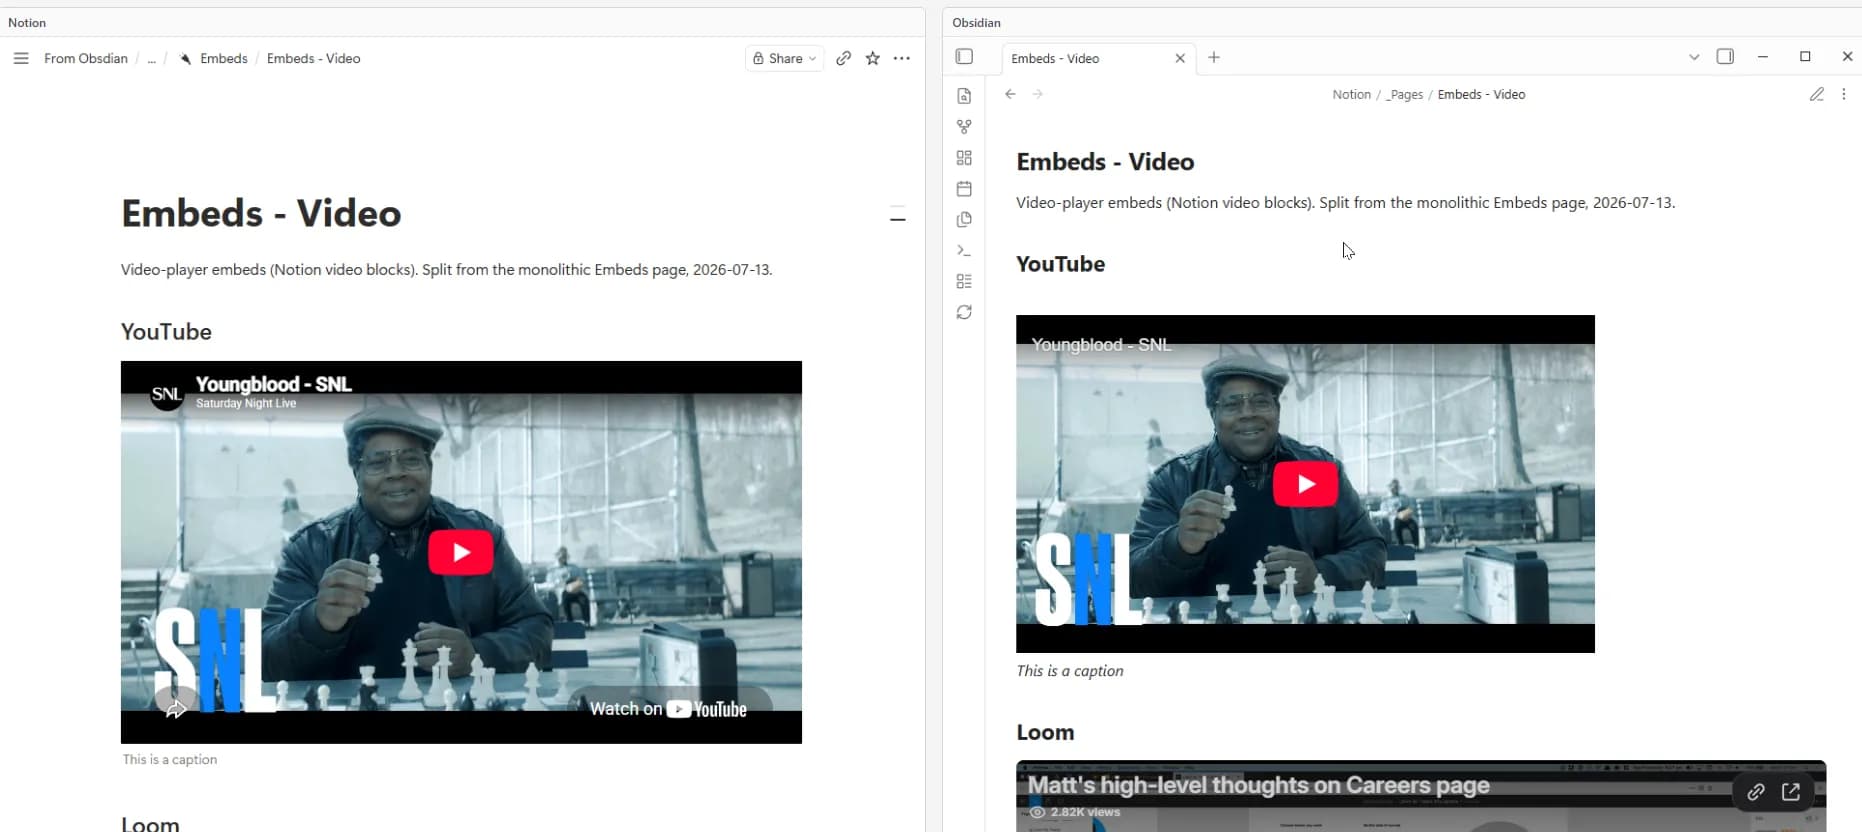Click 'Embeds - Video' title in Obsidian
This screenshot has height=832, width=1862.
tap(1105, 162)
